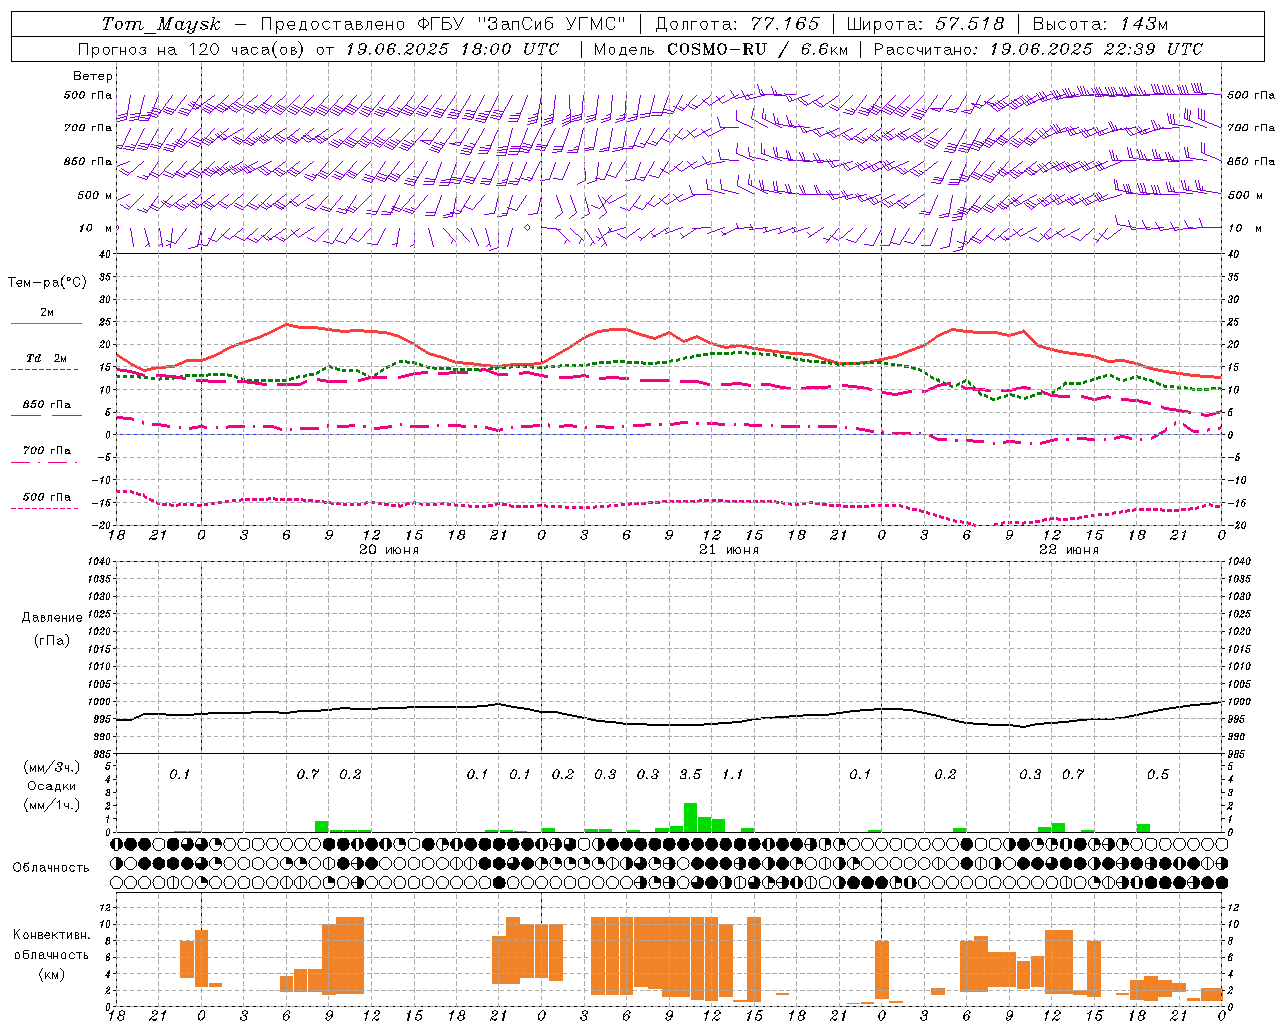This screenshot has width=1280, height=1024.
Task: Click the Широта: 57.518 value
Action: (x=925, y=24)
